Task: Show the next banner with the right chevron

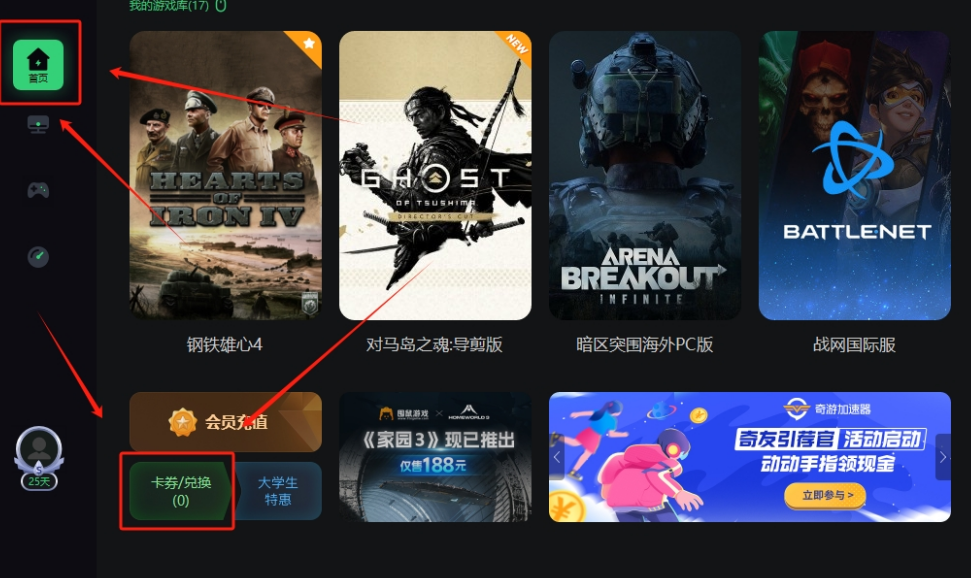Action: tap(943, 457)
